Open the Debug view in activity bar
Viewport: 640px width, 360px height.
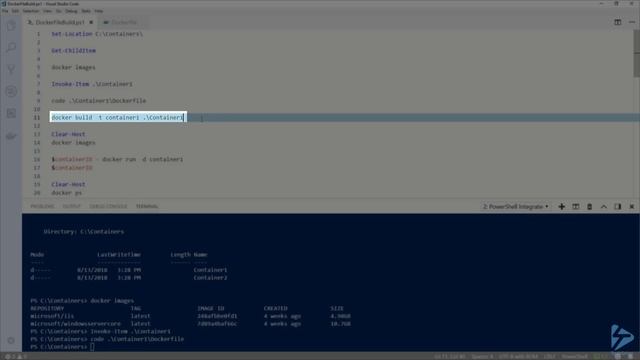click(x=11, y=91)
